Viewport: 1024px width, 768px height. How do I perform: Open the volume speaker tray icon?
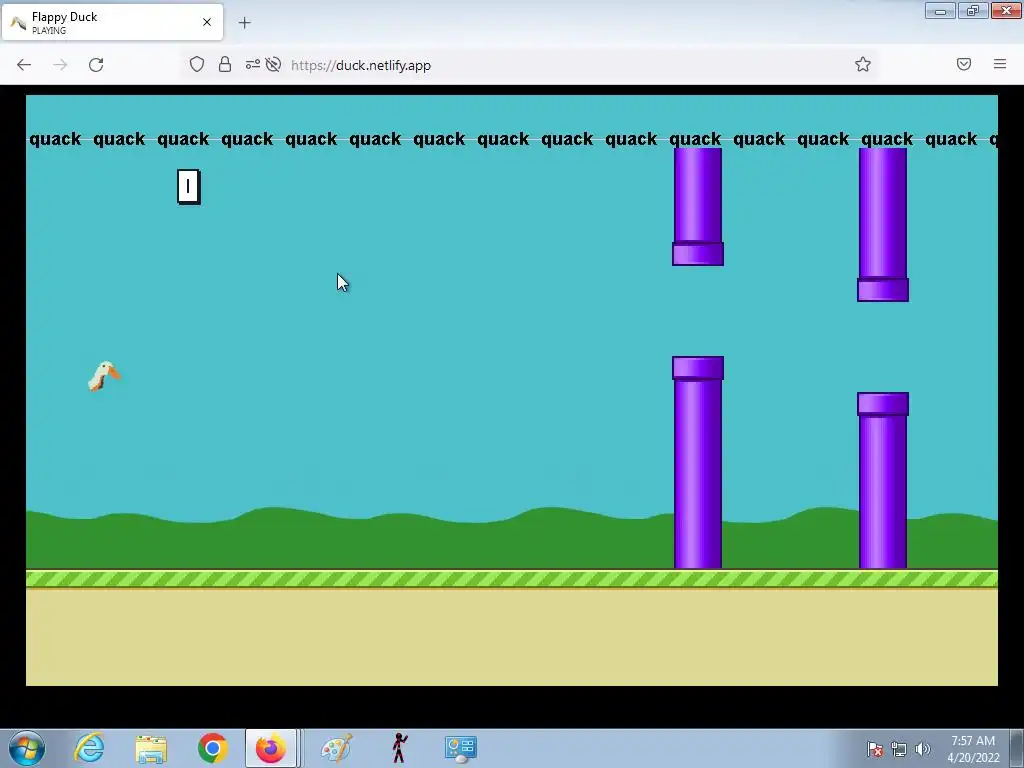pos(922,749)
